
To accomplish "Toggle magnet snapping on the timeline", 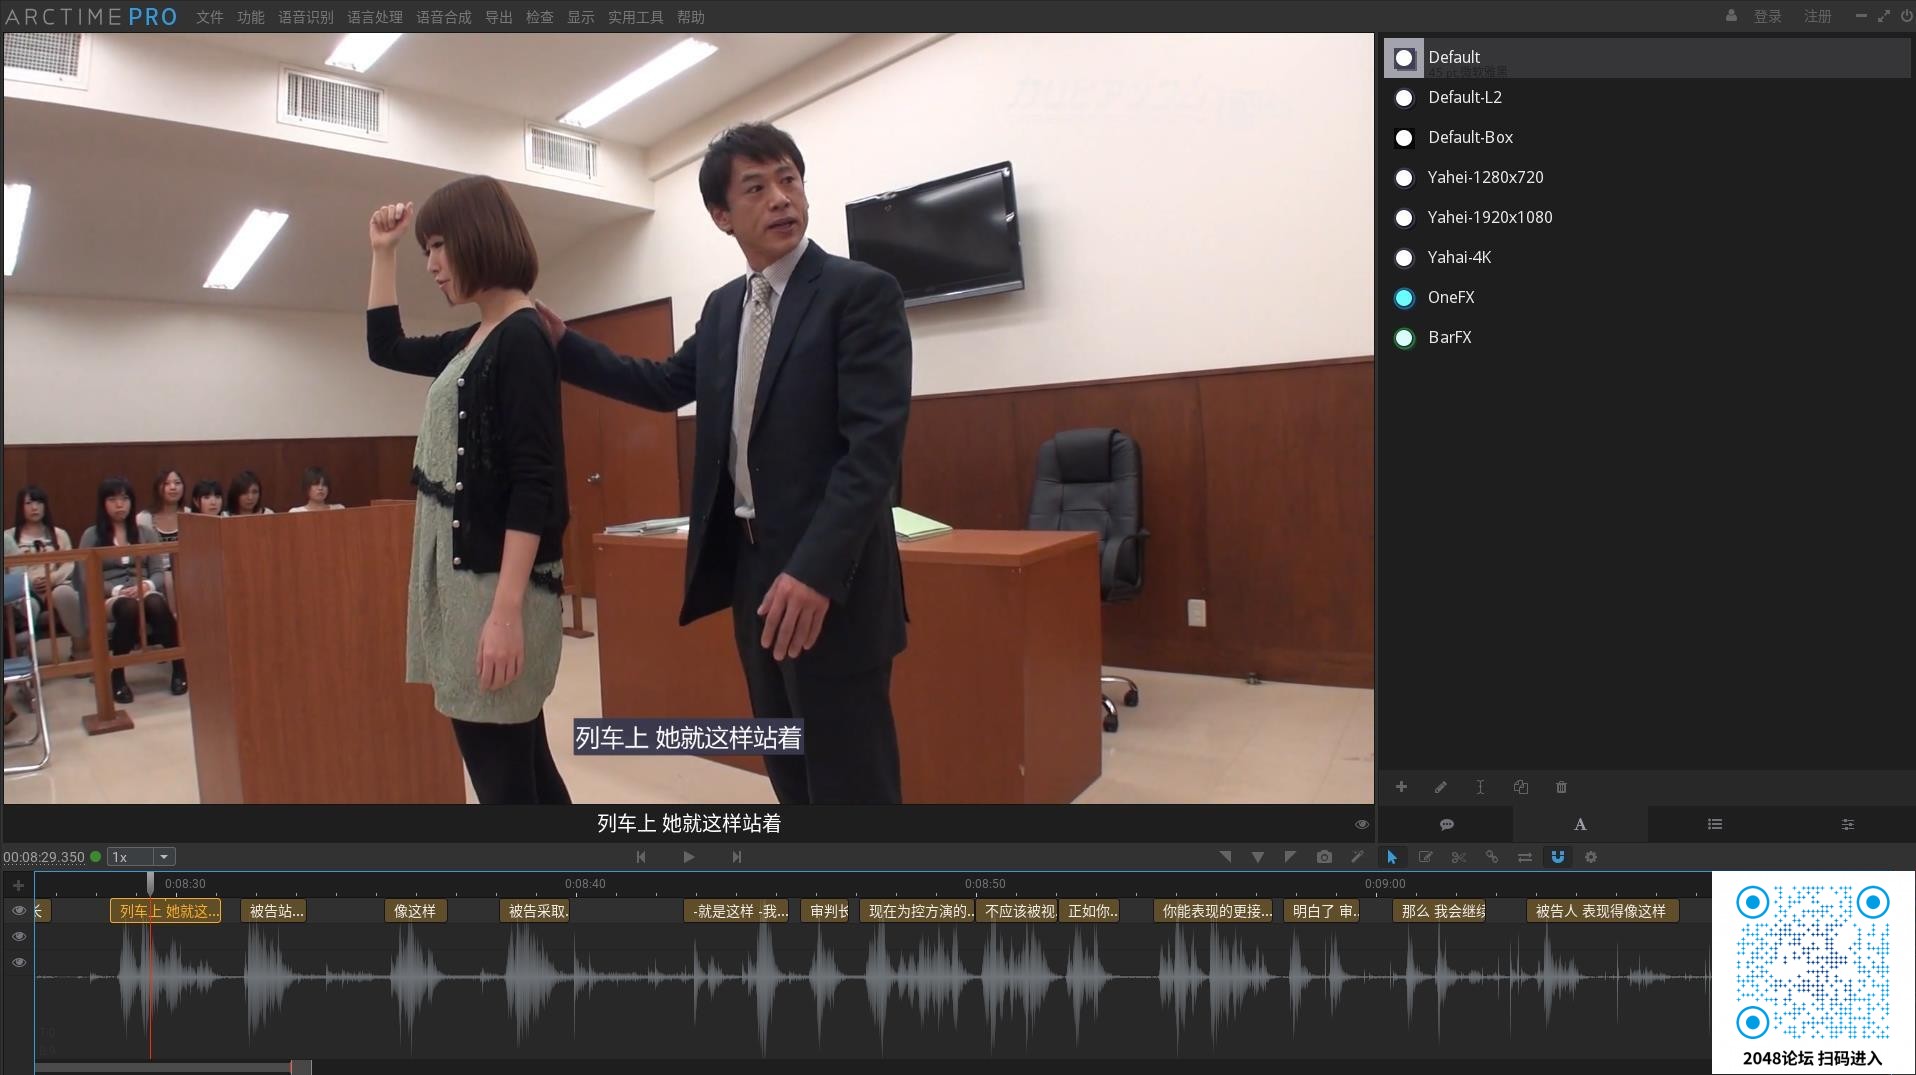I will point(1558,857).
